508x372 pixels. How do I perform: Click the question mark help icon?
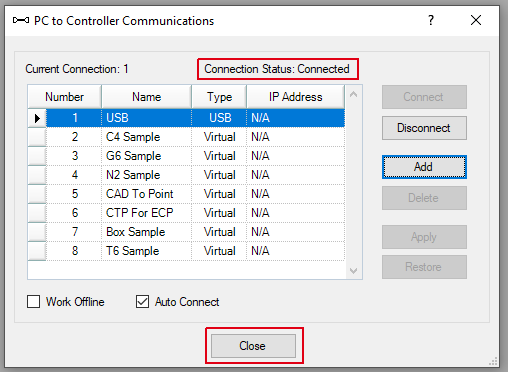click(431, 20)
